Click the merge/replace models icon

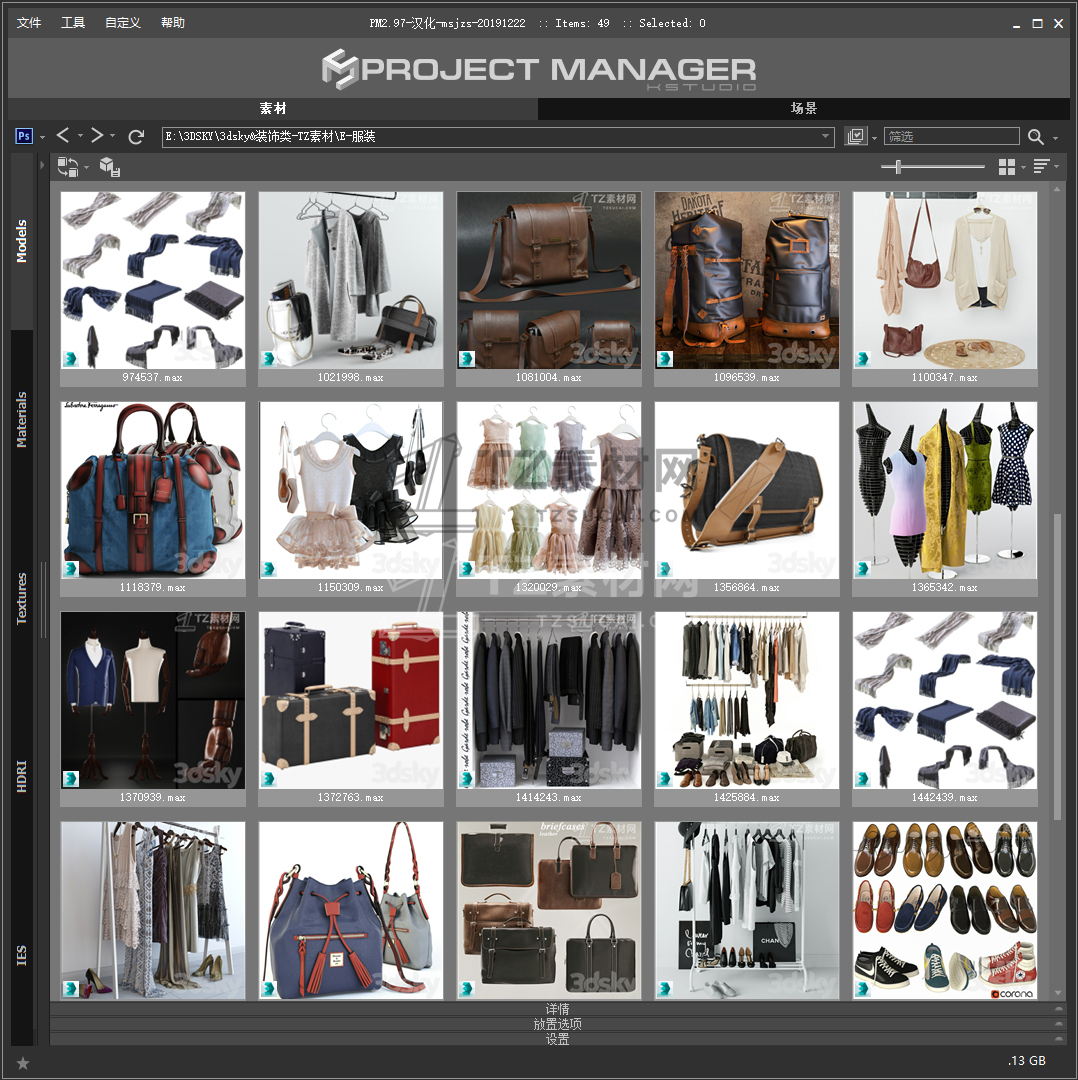pos(68,167)
